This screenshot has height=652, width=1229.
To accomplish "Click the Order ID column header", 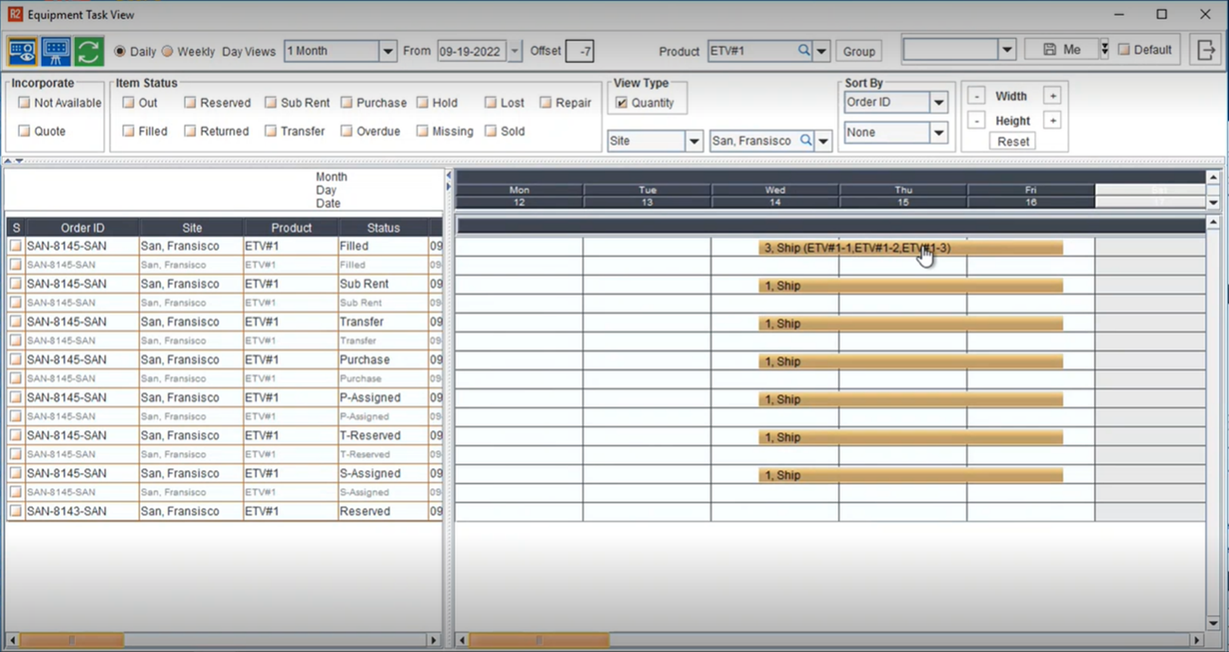I will pyautogui.click(x=82, y=228).
